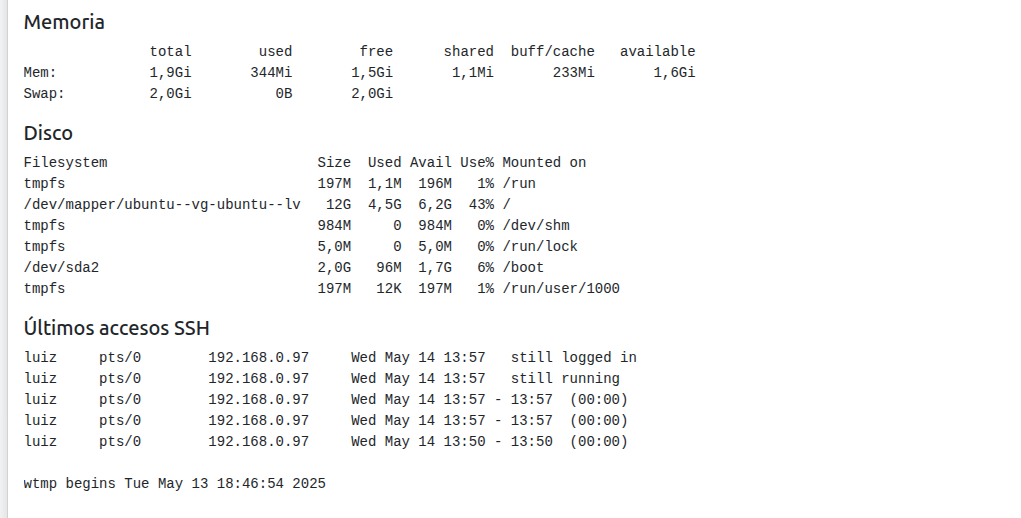Click the Mounted on column header
This screenshot has width=1021, height=518.
click(544, 162)
